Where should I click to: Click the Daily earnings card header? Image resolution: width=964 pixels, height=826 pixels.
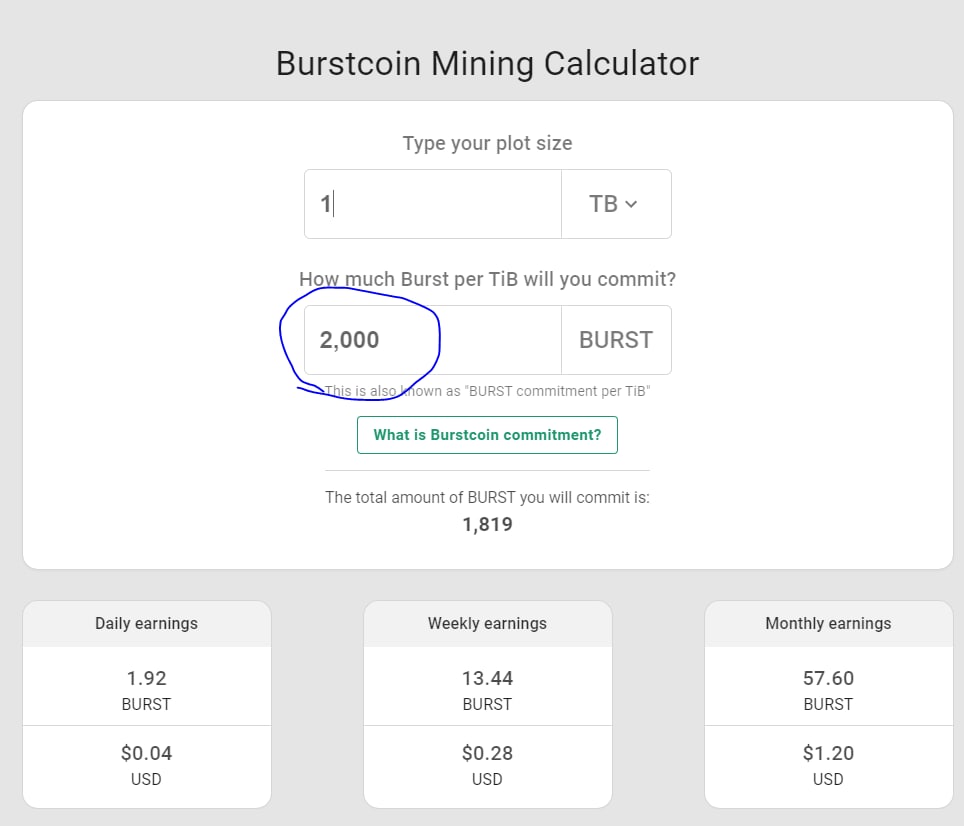[x=146, y=623]
